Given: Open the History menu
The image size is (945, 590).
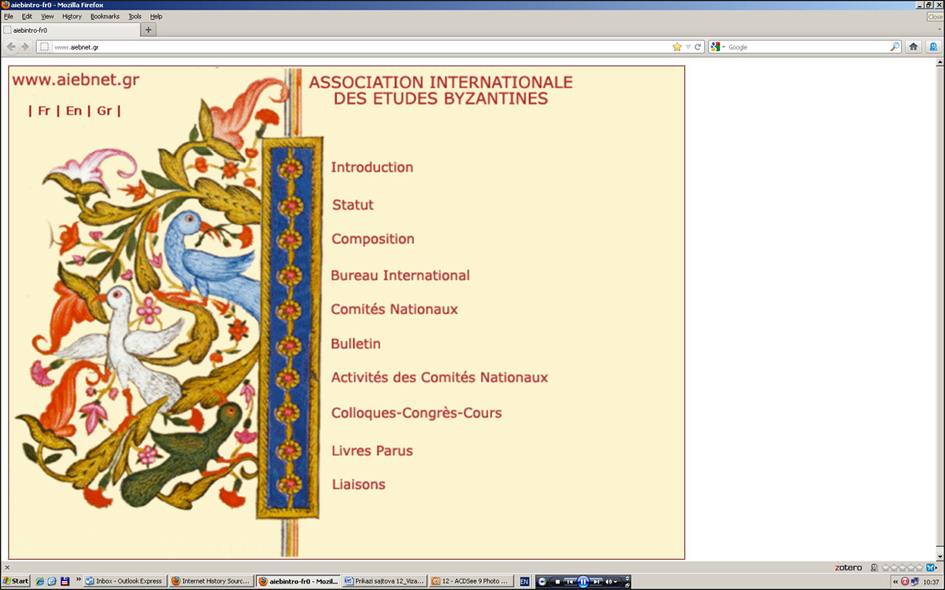Looking at the screenshot, I should [x=72, y=17].
